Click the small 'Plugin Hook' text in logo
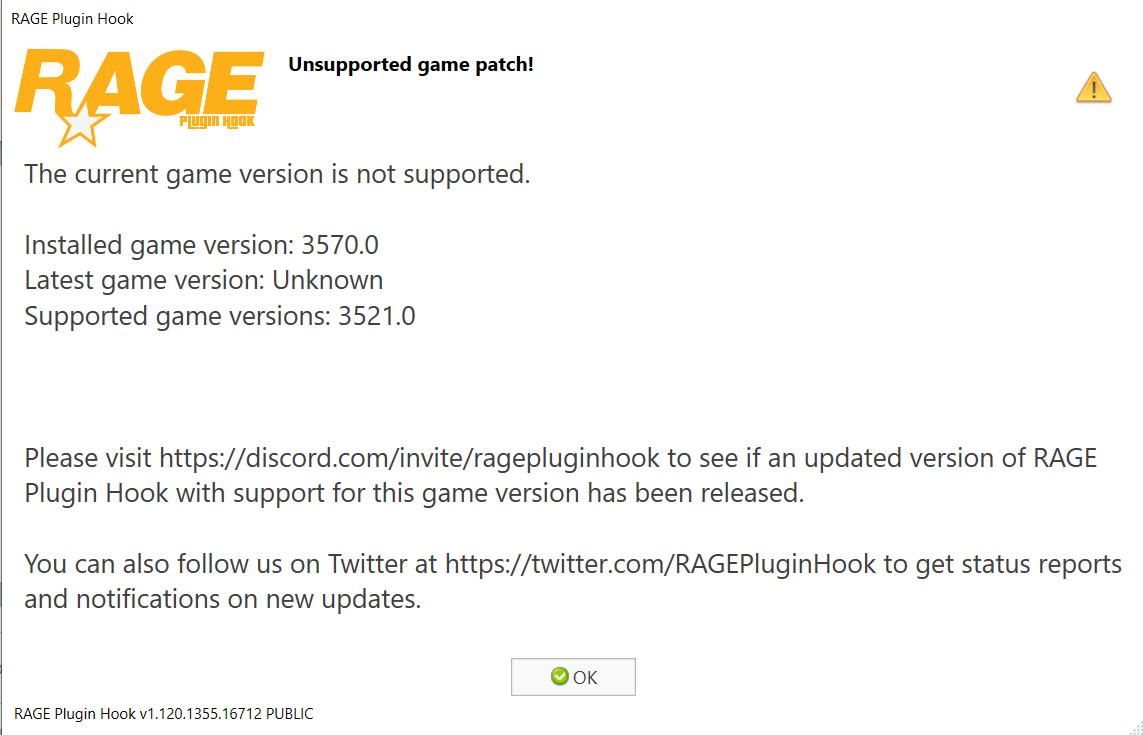The image size is (1143, 735). [x=217, y=121]
